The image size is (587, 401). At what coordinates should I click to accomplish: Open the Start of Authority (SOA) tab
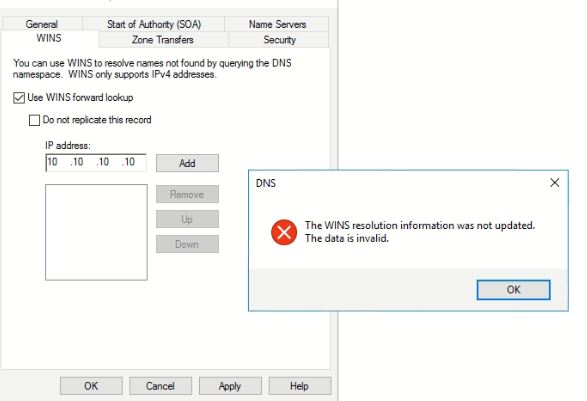[154, 24]
